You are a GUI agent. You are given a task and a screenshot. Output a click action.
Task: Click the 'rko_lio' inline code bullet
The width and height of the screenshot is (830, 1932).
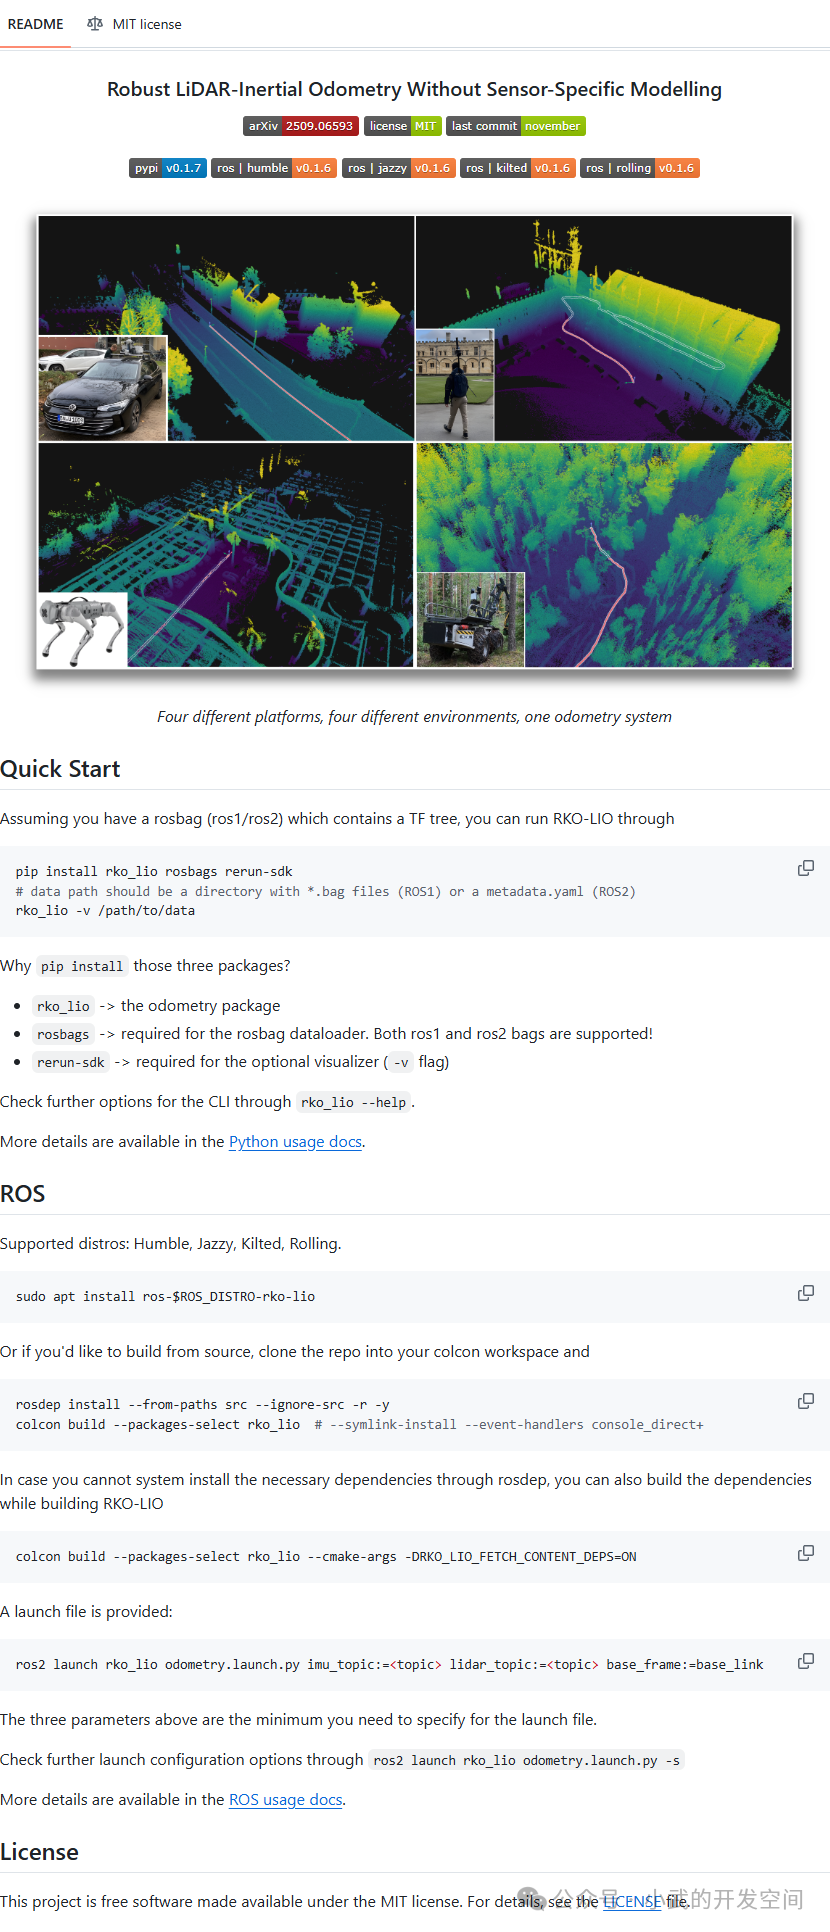tap(63, 1006)
